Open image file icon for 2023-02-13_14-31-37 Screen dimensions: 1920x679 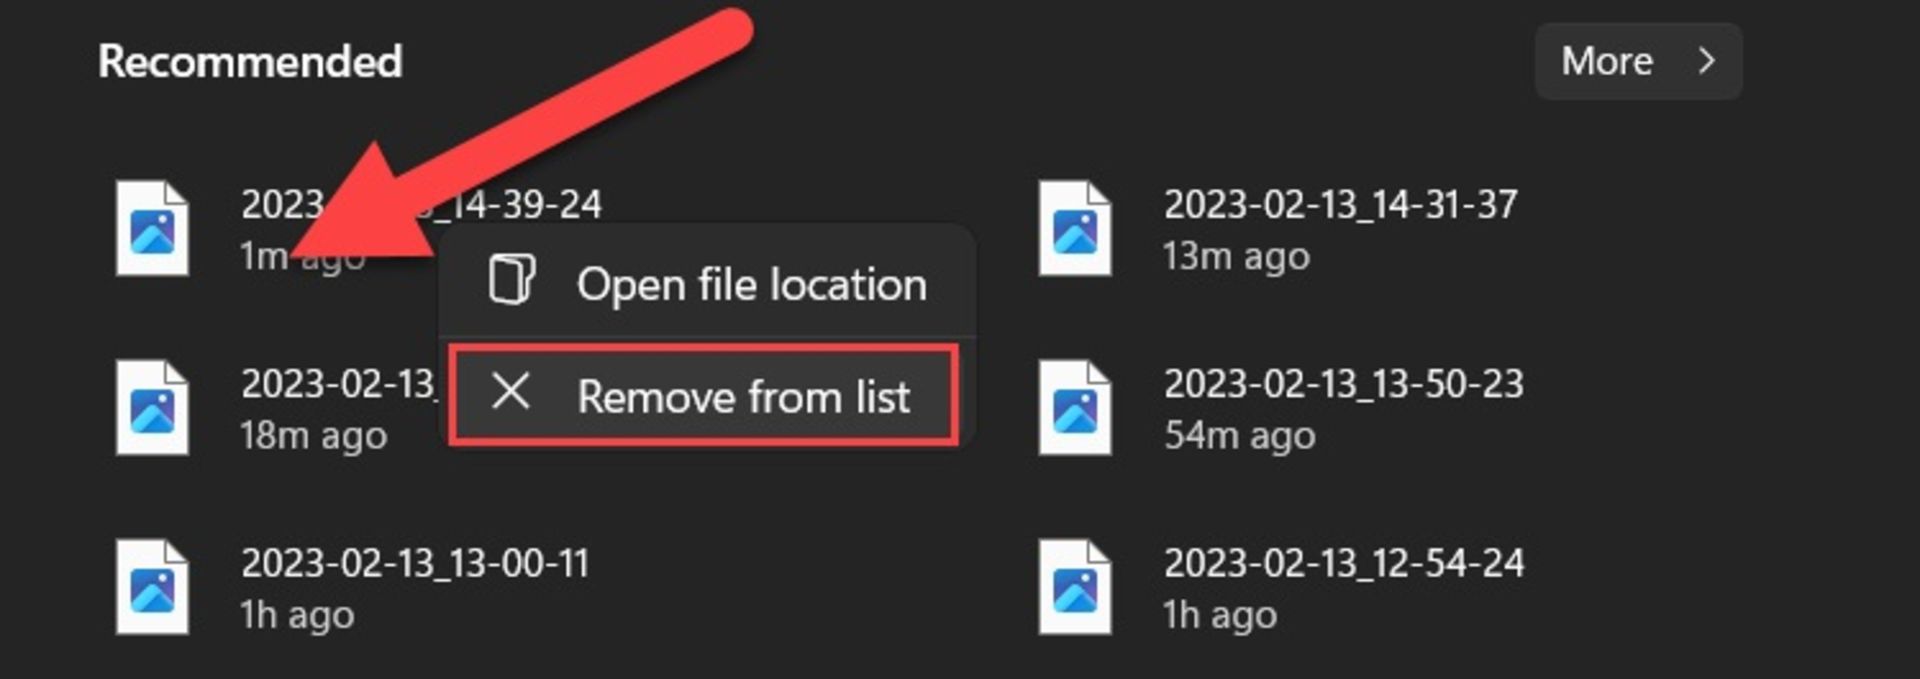point(1075,228)
